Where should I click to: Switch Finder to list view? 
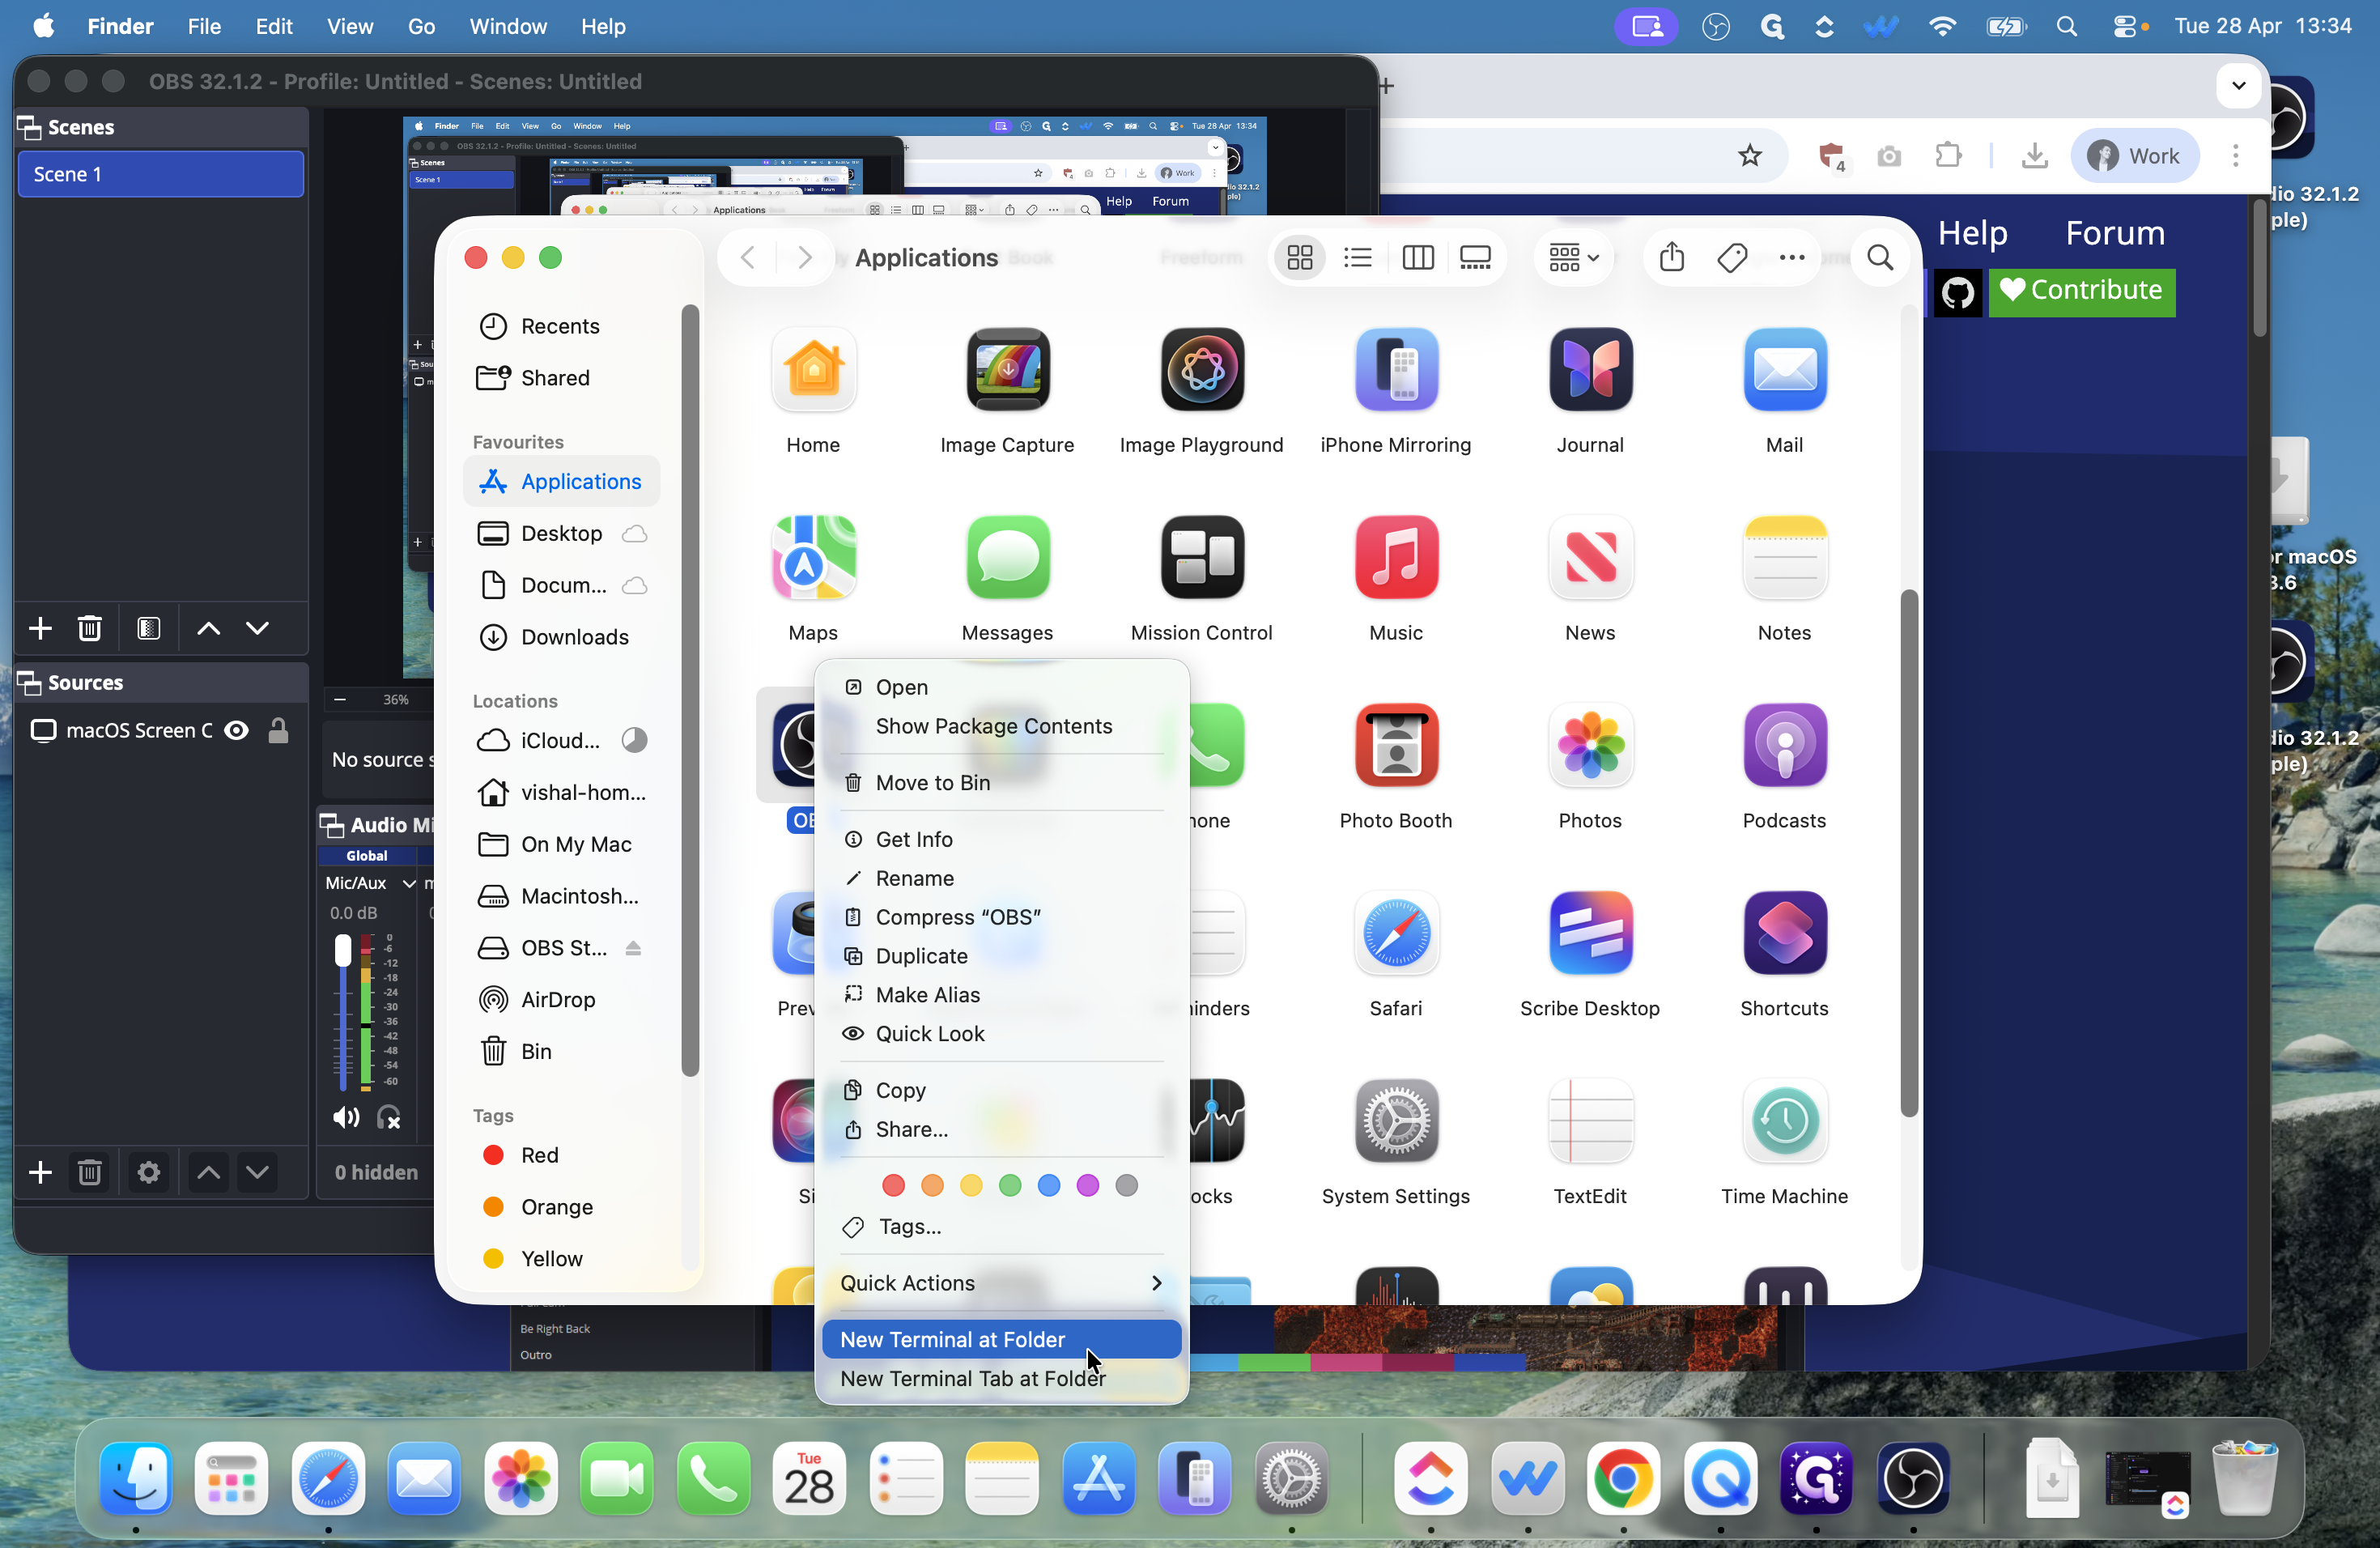pos(1357,258)
